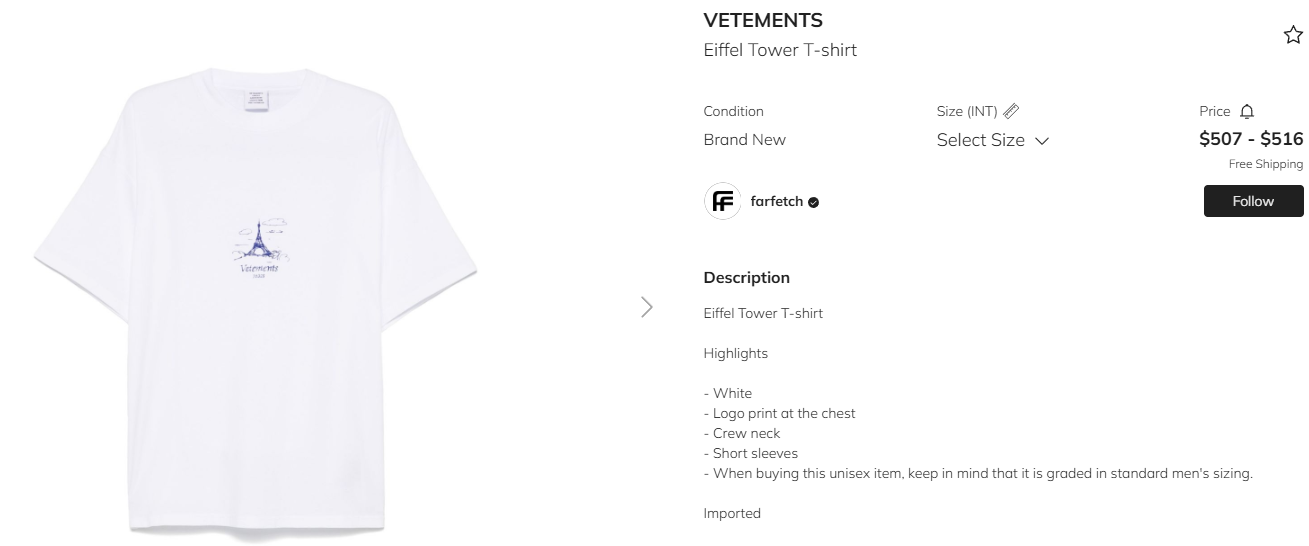Click the Price label
1309x546 pixels.
1215,111
